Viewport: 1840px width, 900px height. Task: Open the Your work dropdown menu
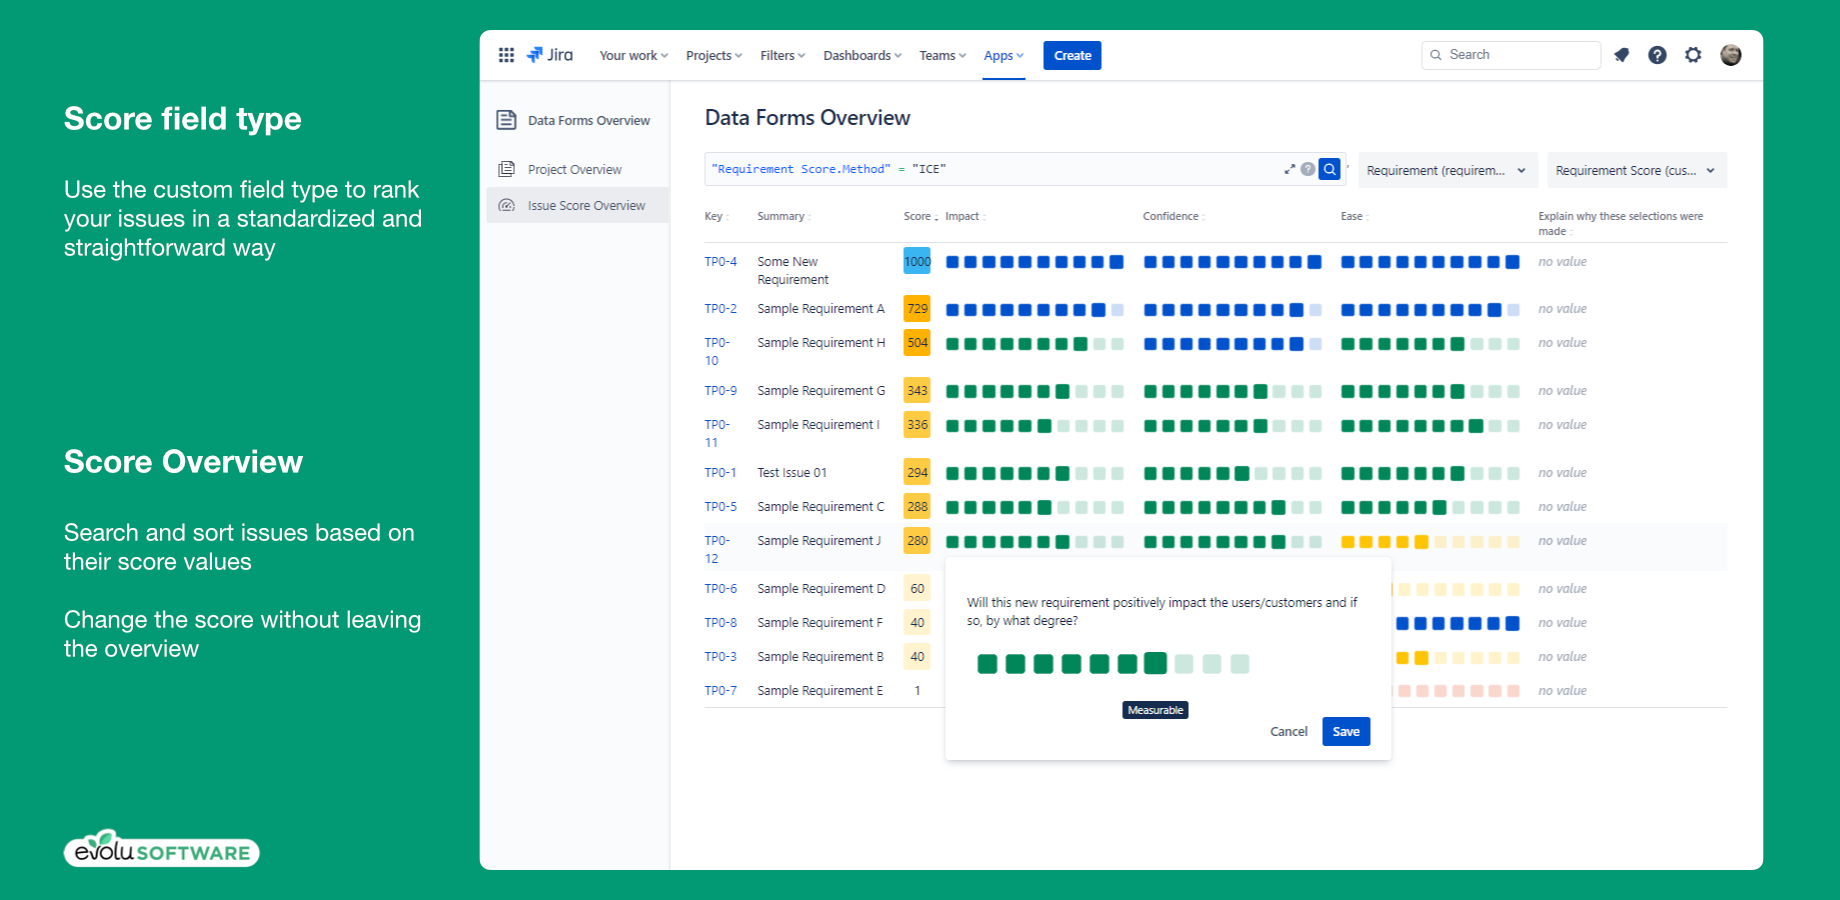(x=633, y=55)
